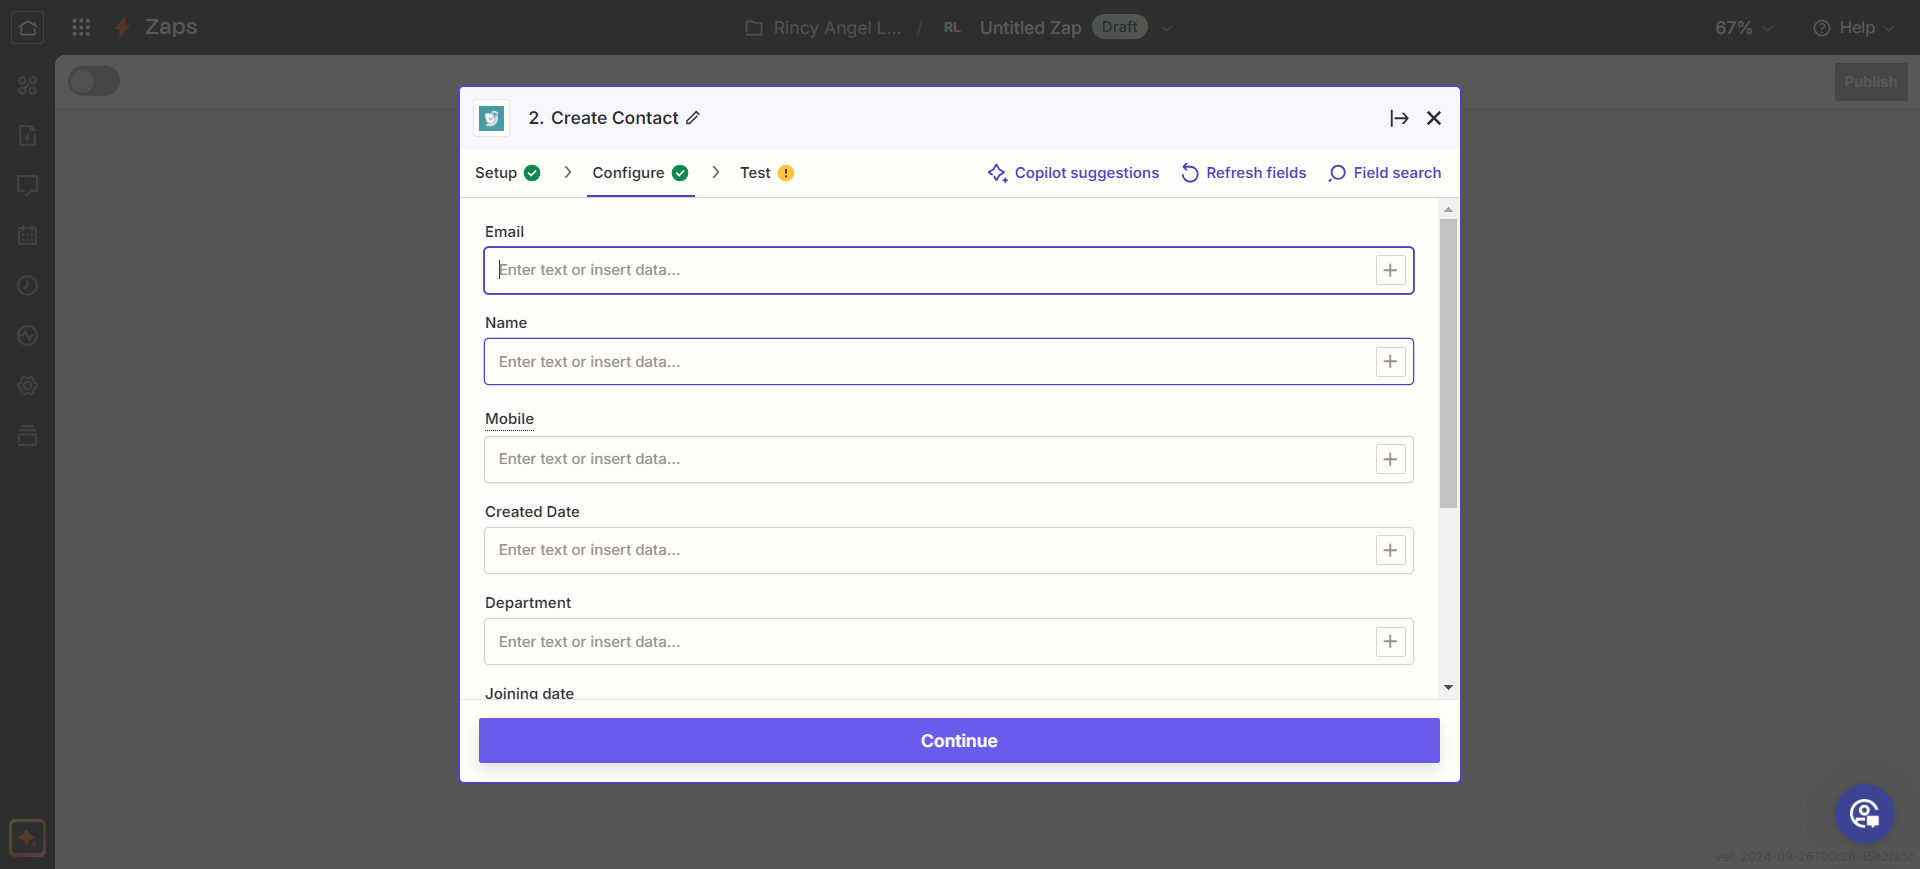Screen dimensions: 1920x869
Task: Expand the Untitled Zap Draft chevron
Action: pyautogui.click(x=1167, y=28)
